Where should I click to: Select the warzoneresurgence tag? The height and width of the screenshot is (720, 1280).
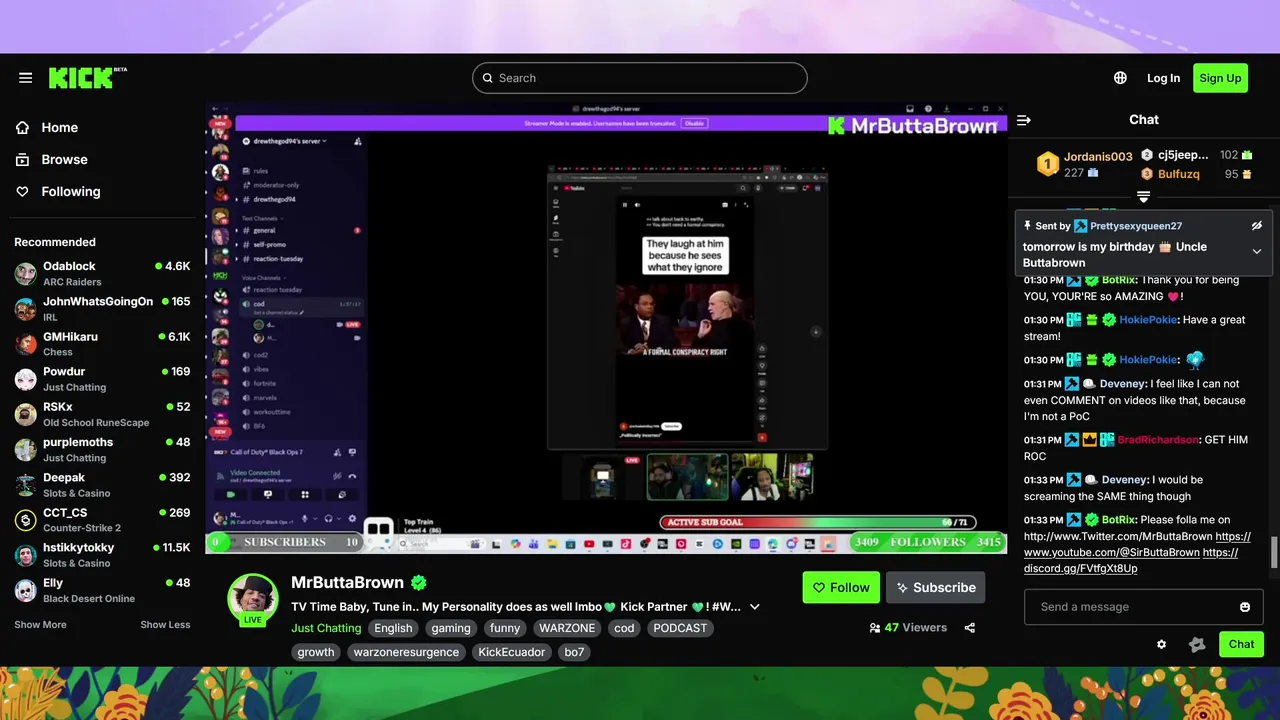[x=406, y=652]
